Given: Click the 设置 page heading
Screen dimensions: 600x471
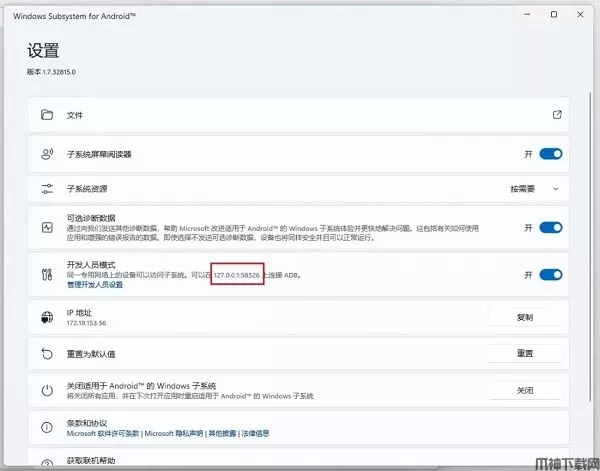Looking at the screenshot, I should coord(43,51).
